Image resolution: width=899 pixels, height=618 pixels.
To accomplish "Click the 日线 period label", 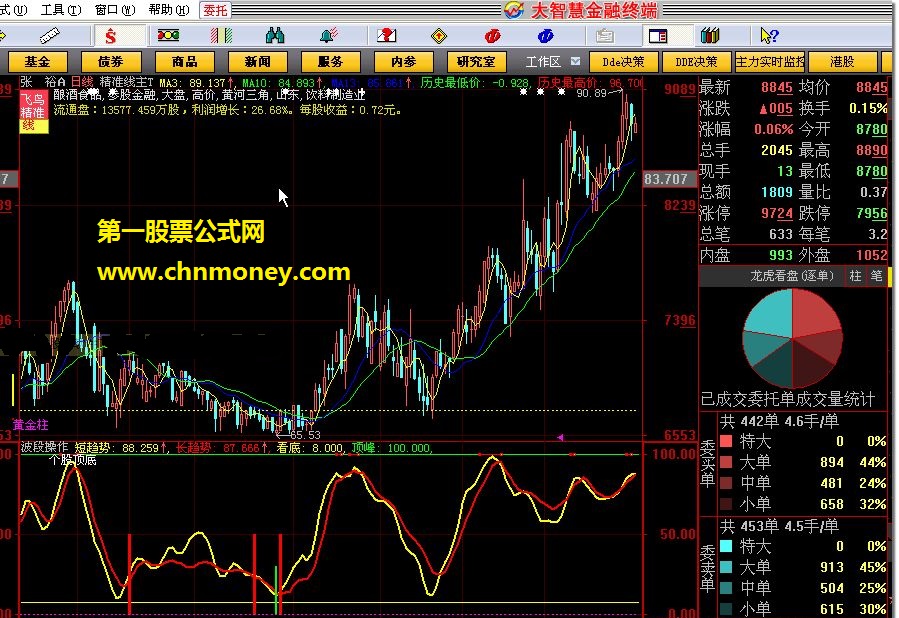I will (x=82, y=82).
